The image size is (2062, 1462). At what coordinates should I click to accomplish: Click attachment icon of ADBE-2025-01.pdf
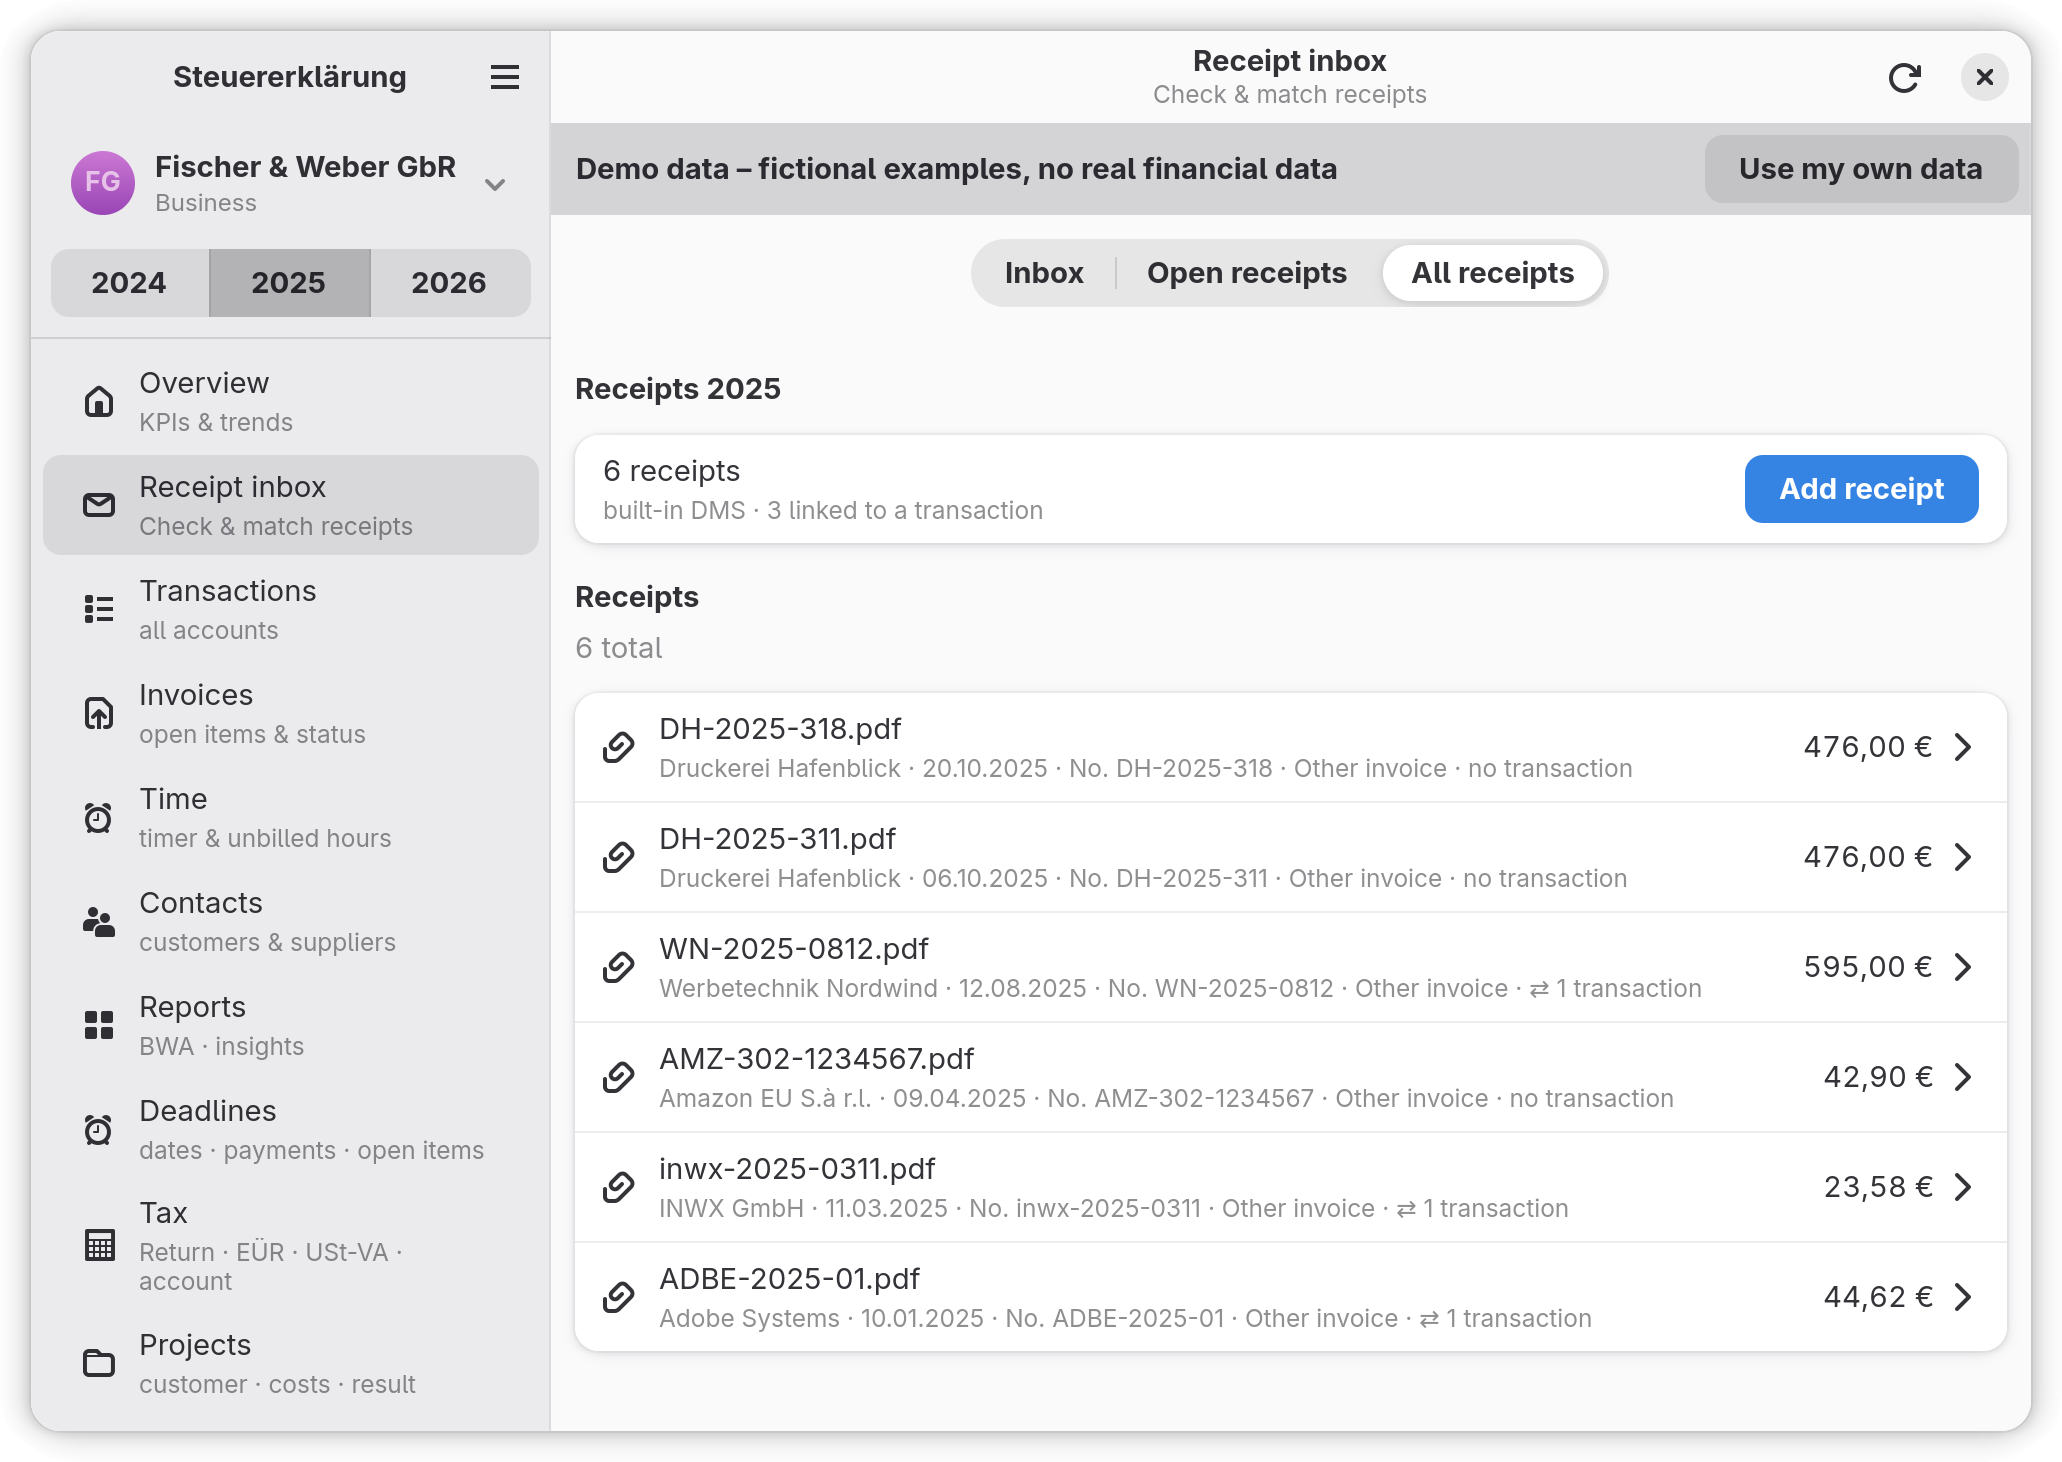619,1297
